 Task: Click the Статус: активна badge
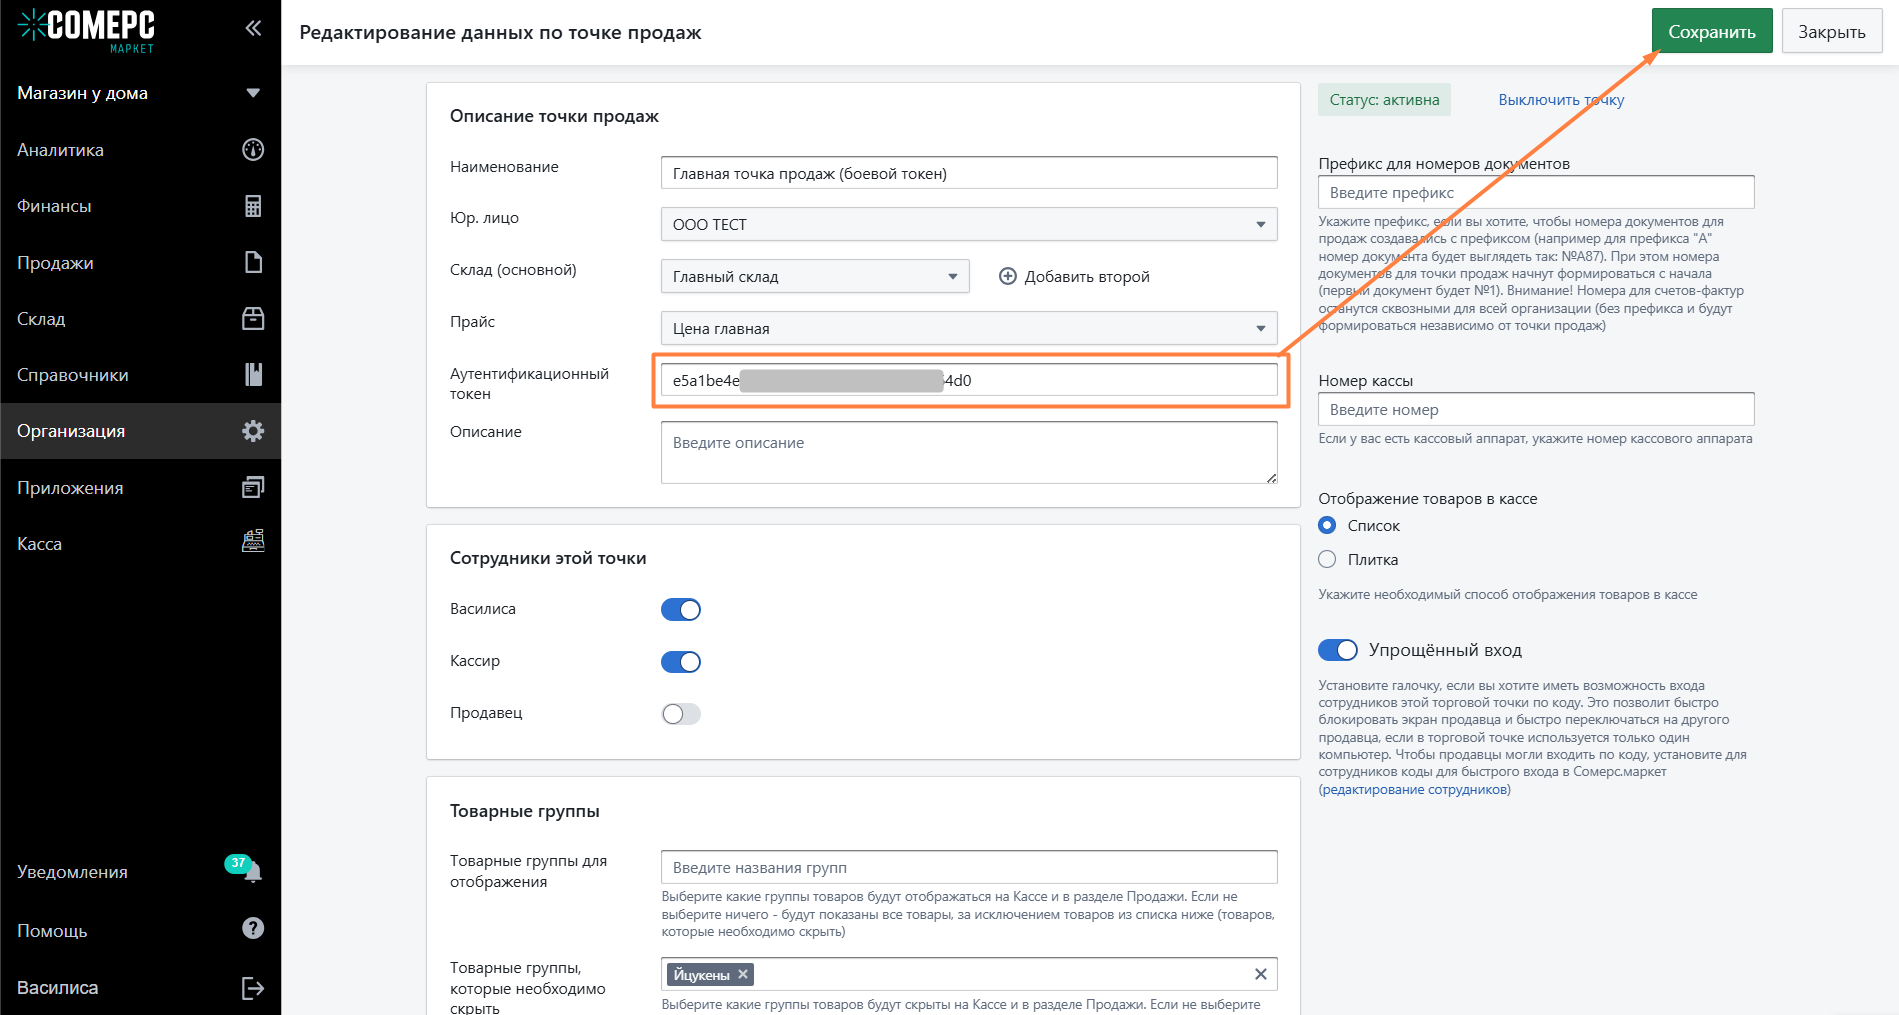pos(1384,100)
